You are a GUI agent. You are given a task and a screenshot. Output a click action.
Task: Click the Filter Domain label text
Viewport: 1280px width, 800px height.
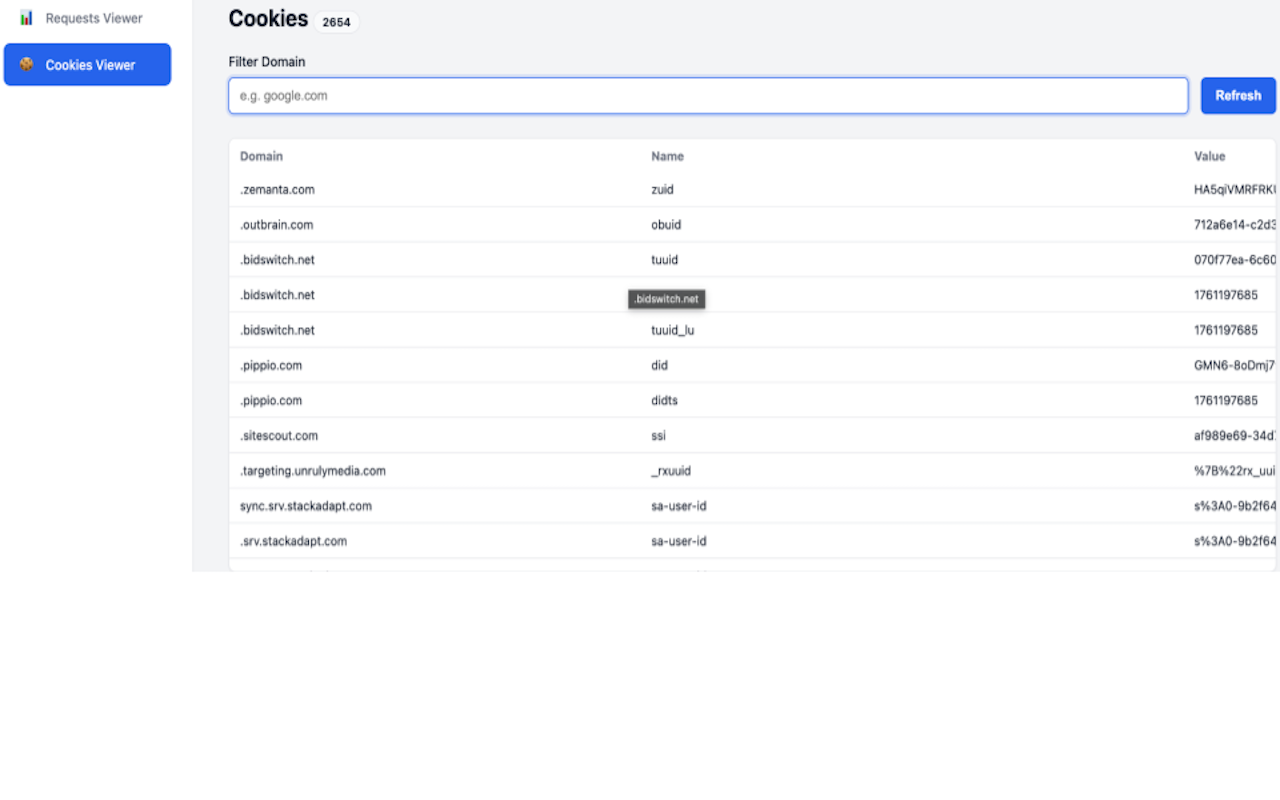tap(267, 62)
